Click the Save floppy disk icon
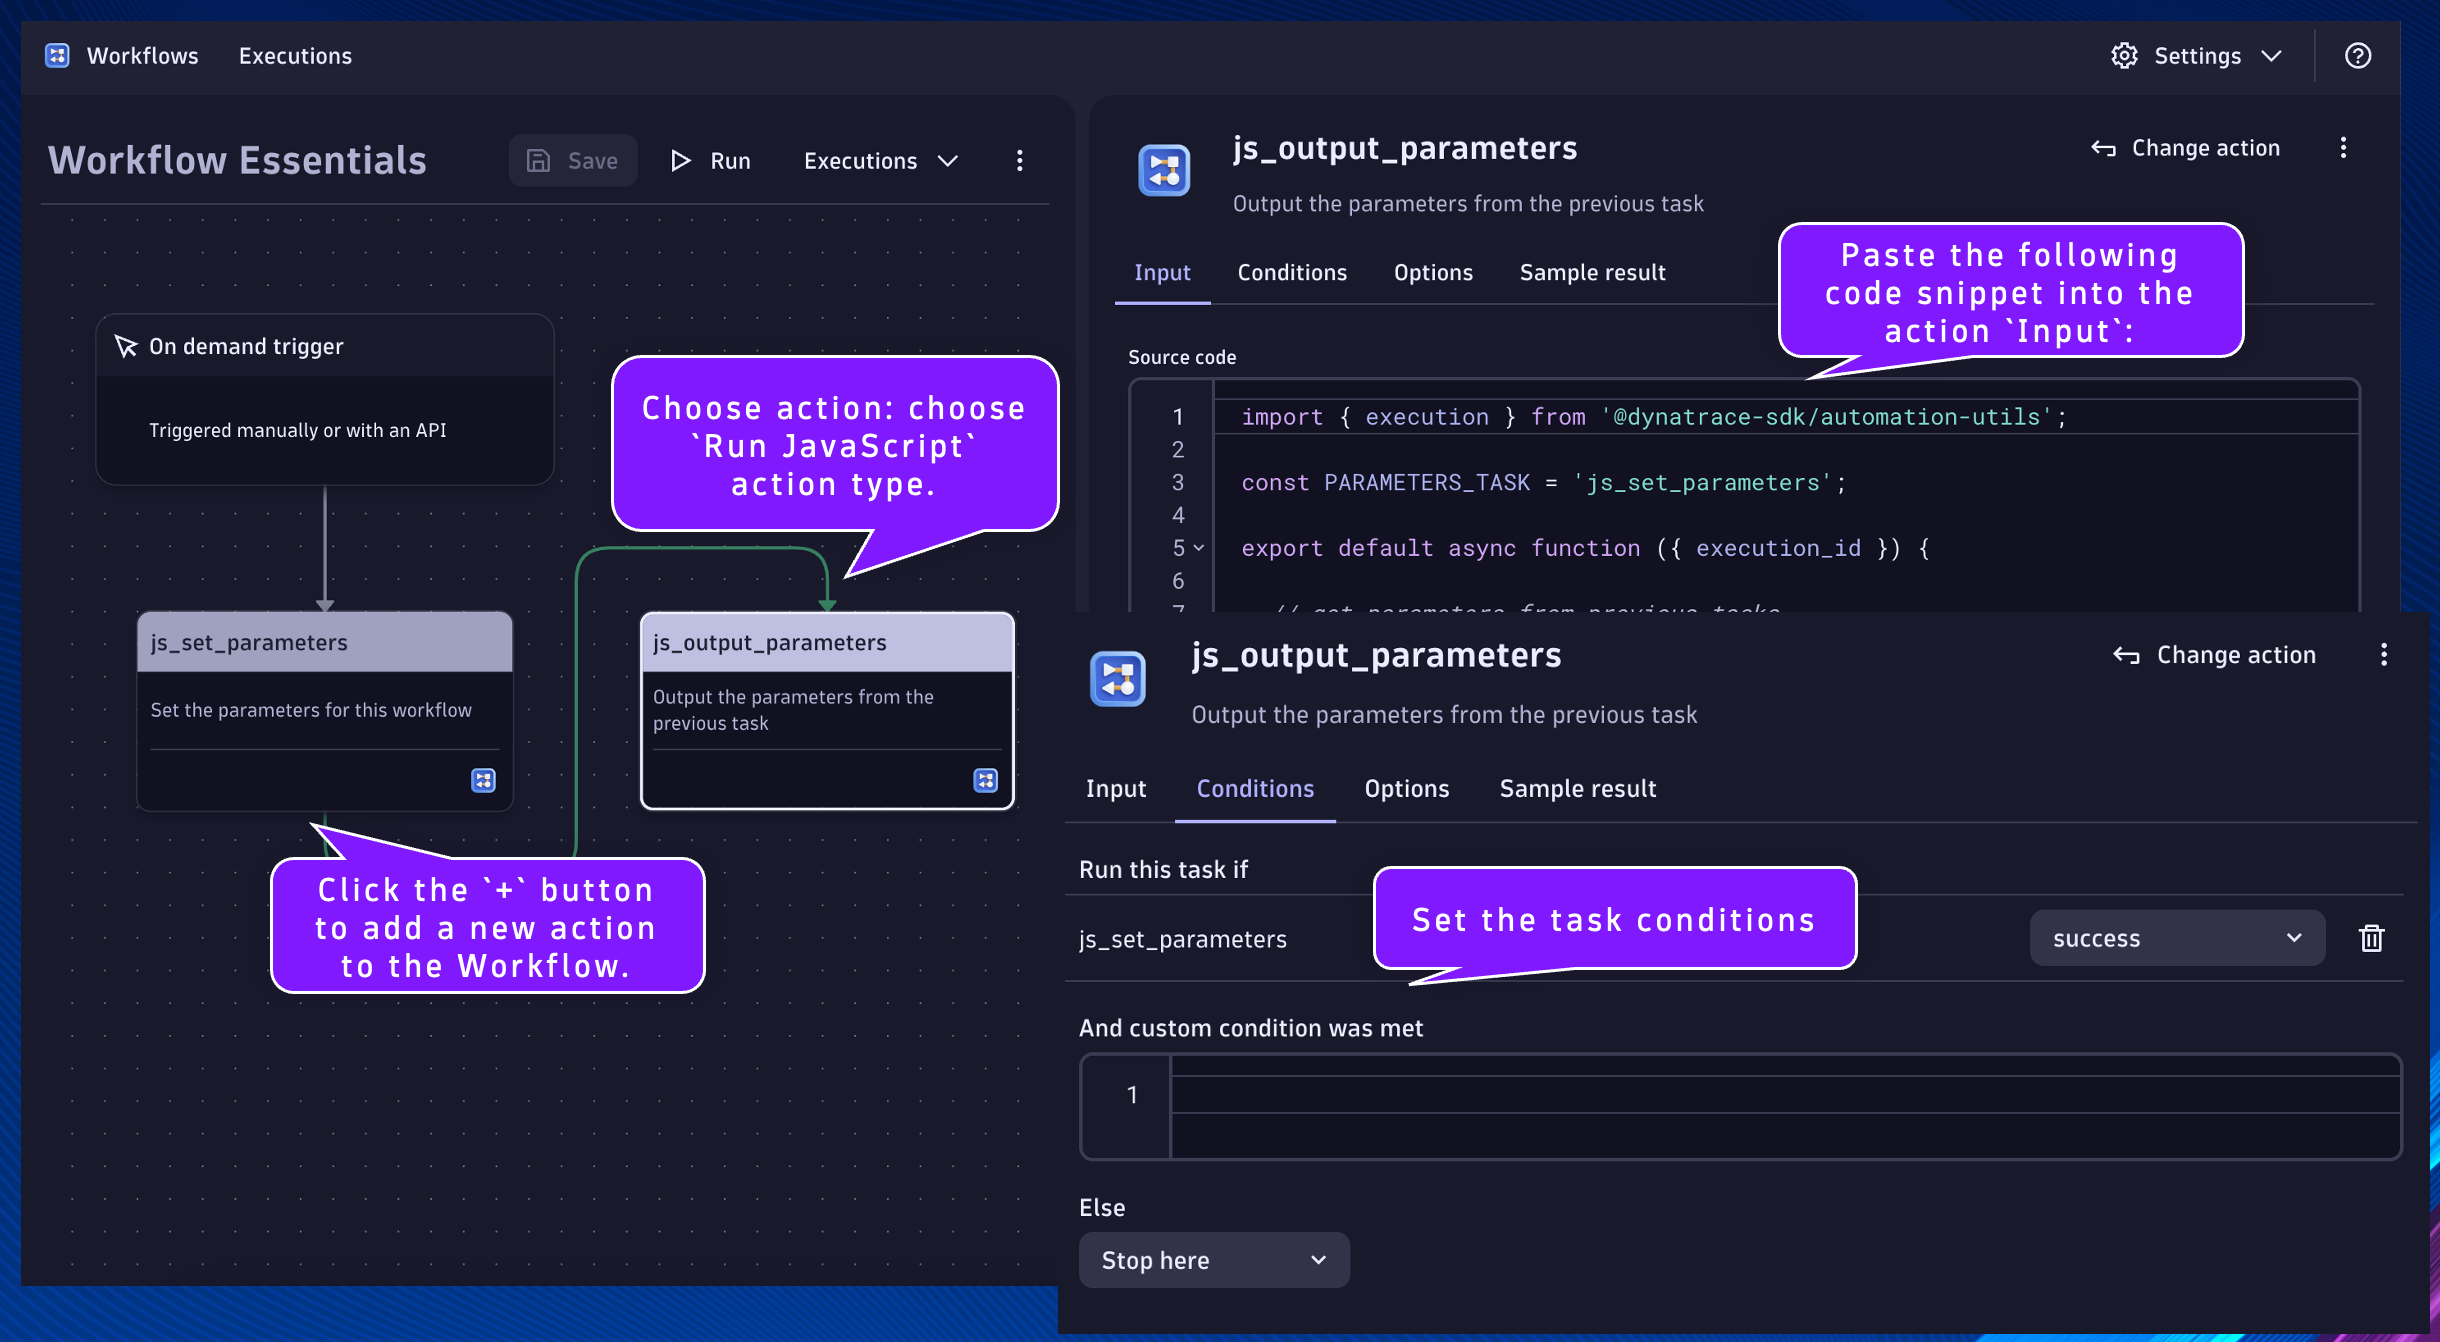This screenshot has width=2440, height=1342. click(x=538, y=161)
